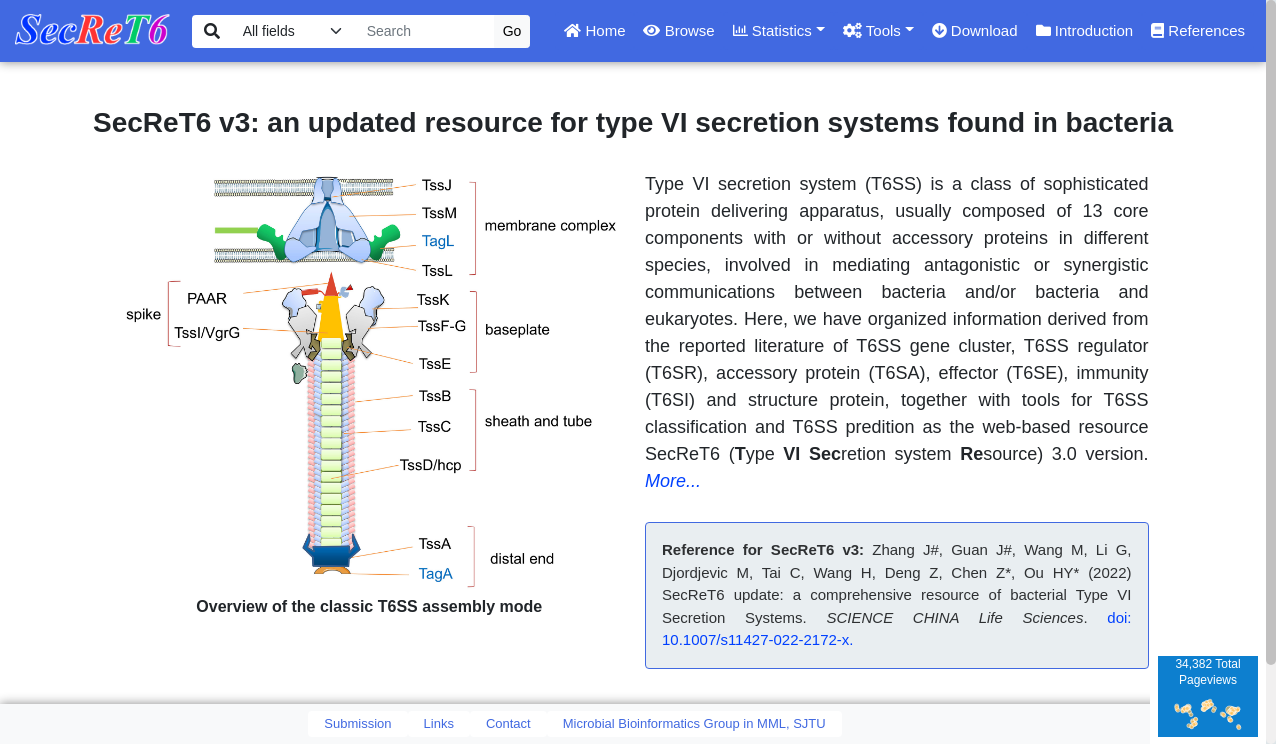Open Microbial Bioinformatics Group in MML, SJTU link
Screen dimensions: 1276x744
pos(694,723)
